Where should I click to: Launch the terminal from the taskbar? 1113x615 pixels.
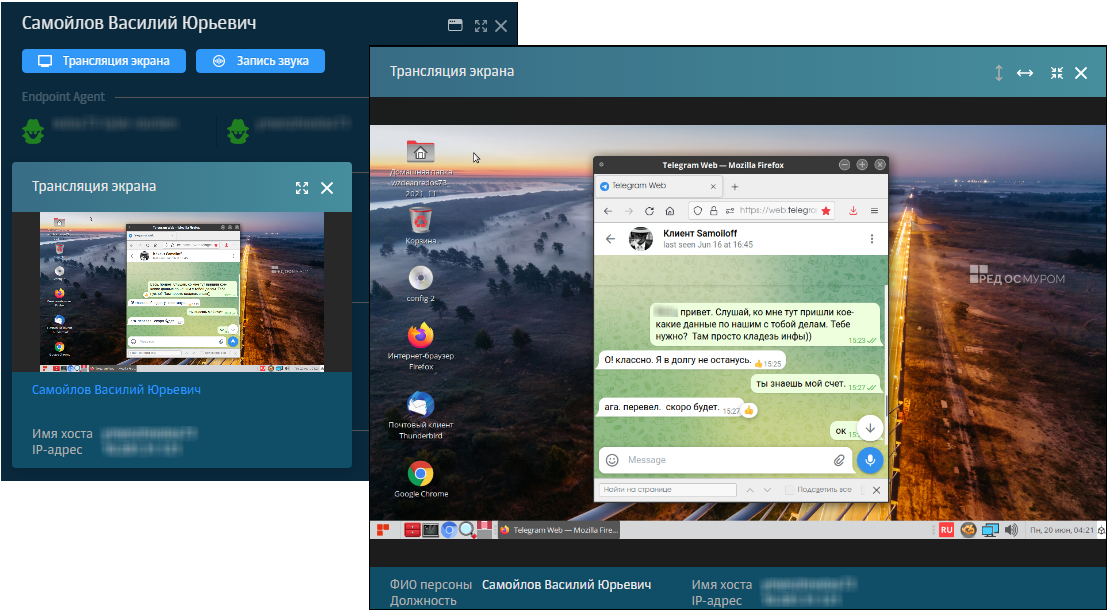coord(430,530)
